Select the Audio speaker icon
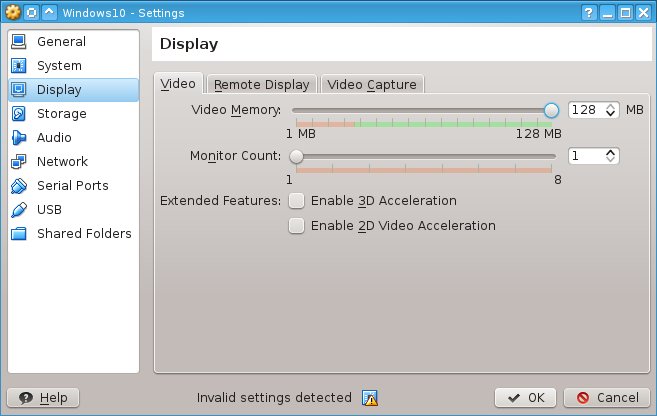This screenshot has height=416, width=657. click(x=19, y=137)
